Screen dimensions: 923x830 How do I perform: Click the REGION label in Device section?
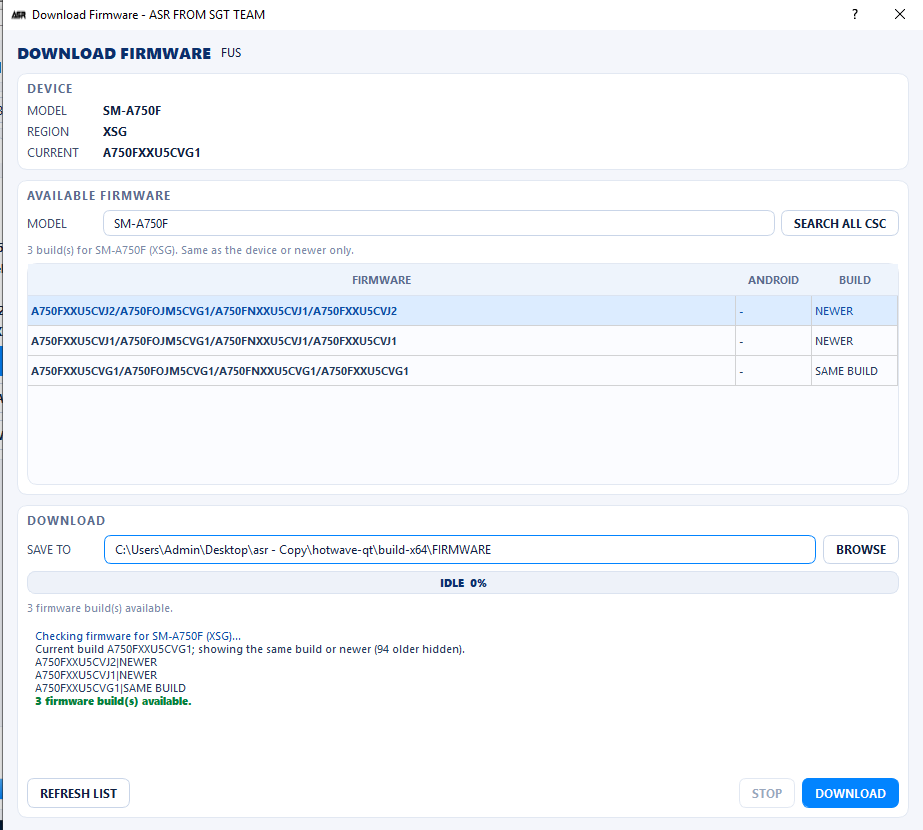pyautogui.click(x=48, y=131)
